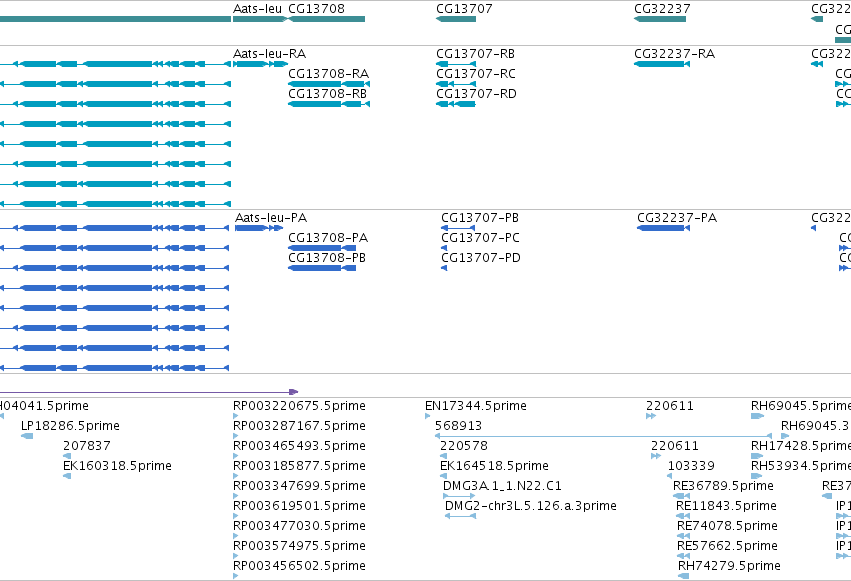Screen dimensions: 851x581
Task: Select LP18286.5prime EST feature
Action: (70, 426)
